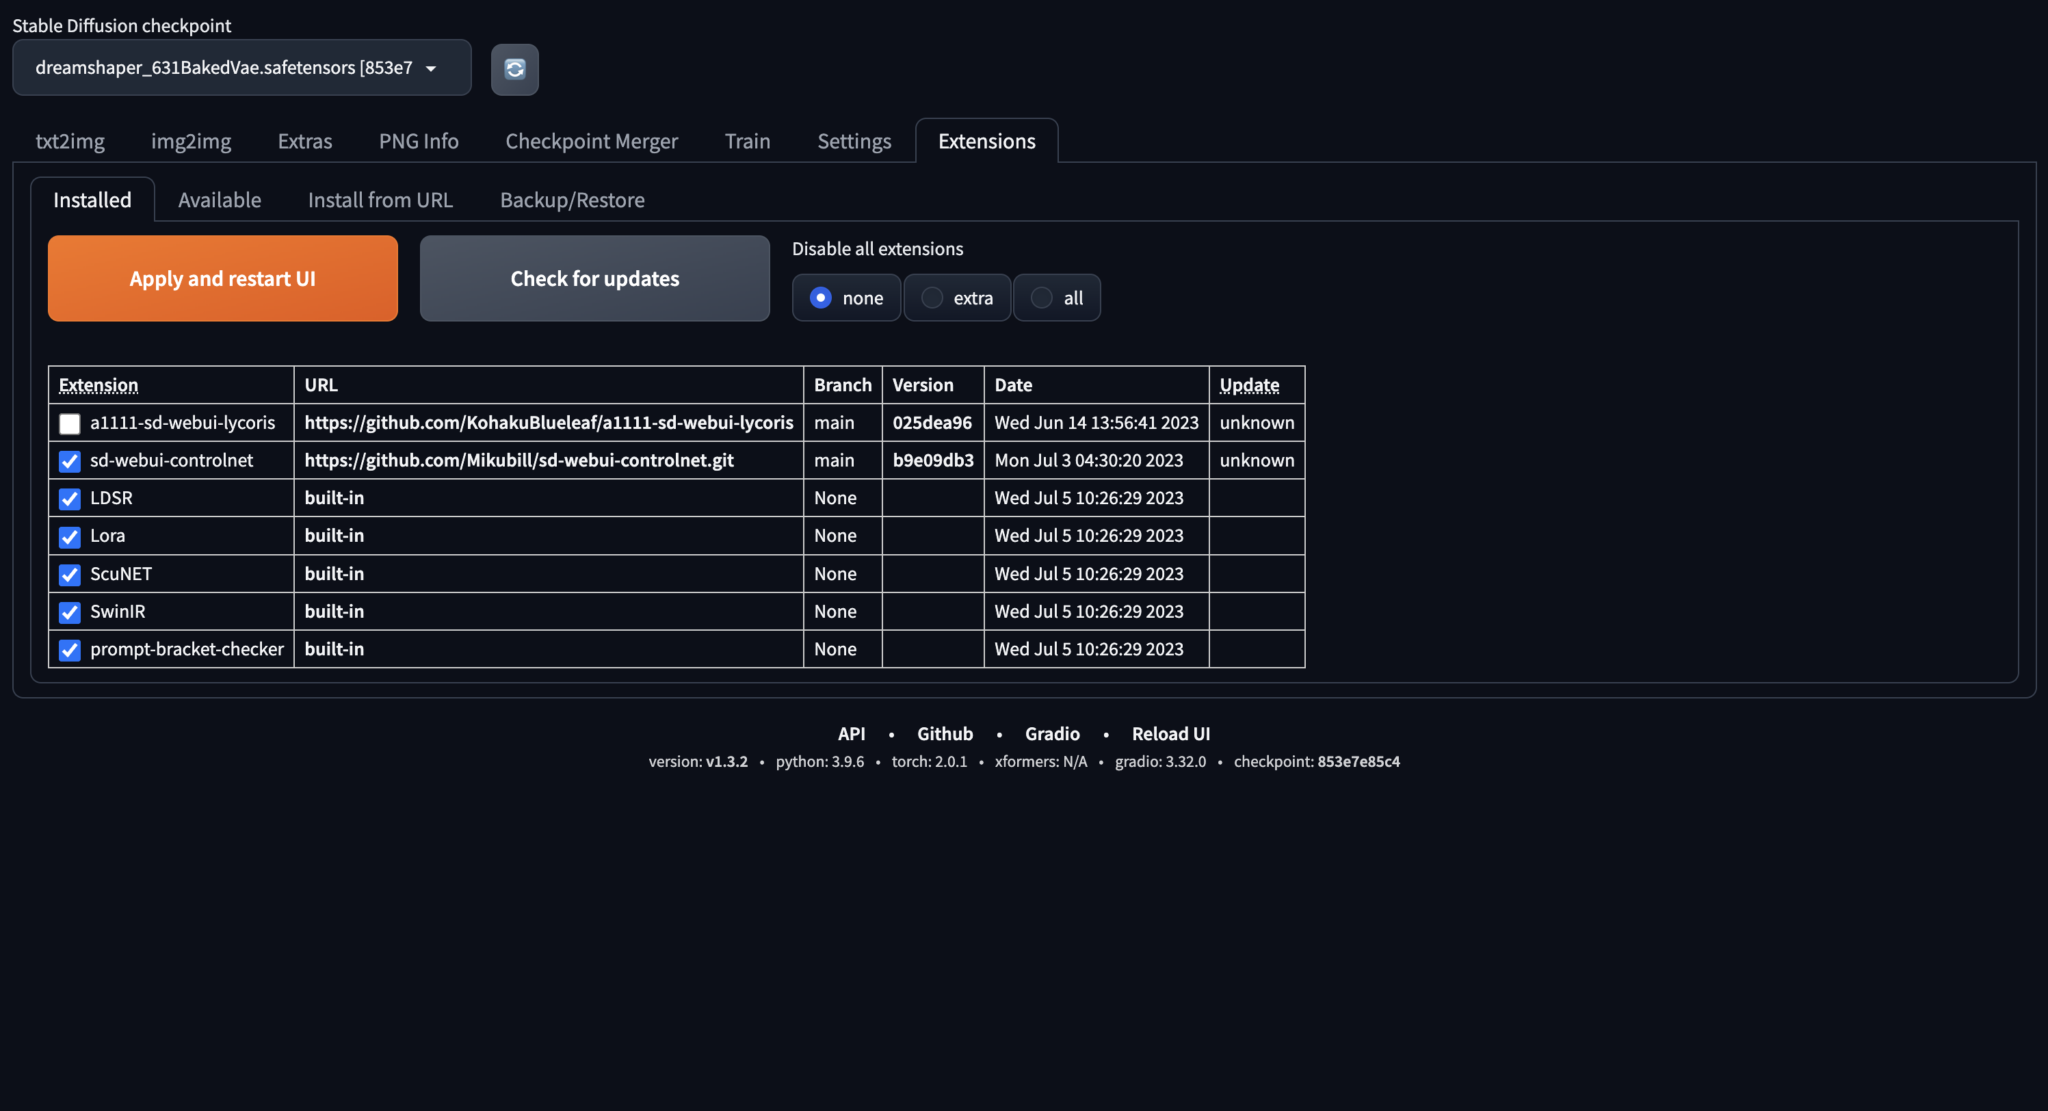Uncheck the prompt-bracket-checker extension

coord(69,650)
